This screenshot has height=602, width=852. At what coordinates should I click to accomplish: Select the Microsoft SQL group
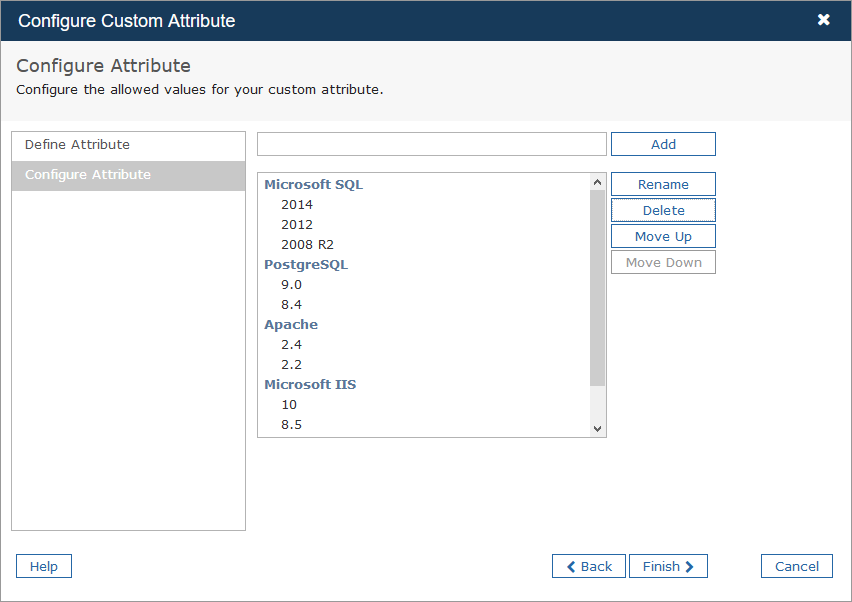[314, 185]
